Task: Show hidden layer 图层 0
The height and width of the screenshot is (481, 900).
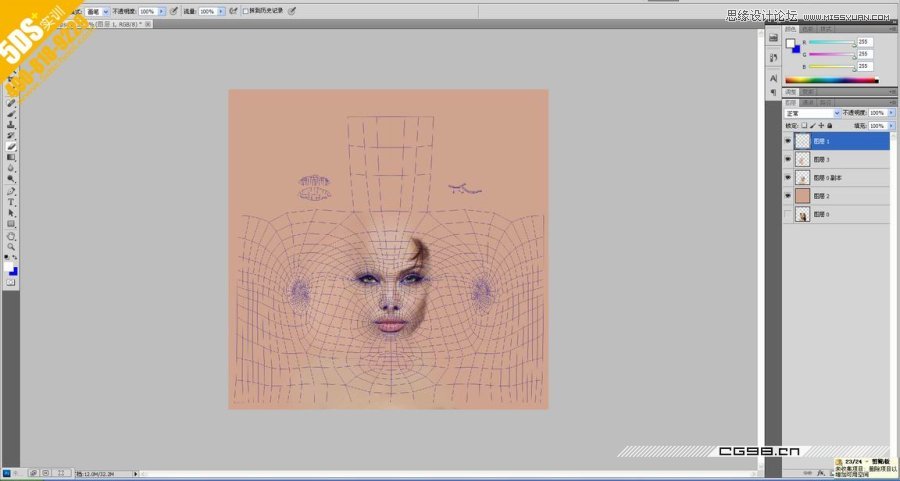Action: coord(788,214)
